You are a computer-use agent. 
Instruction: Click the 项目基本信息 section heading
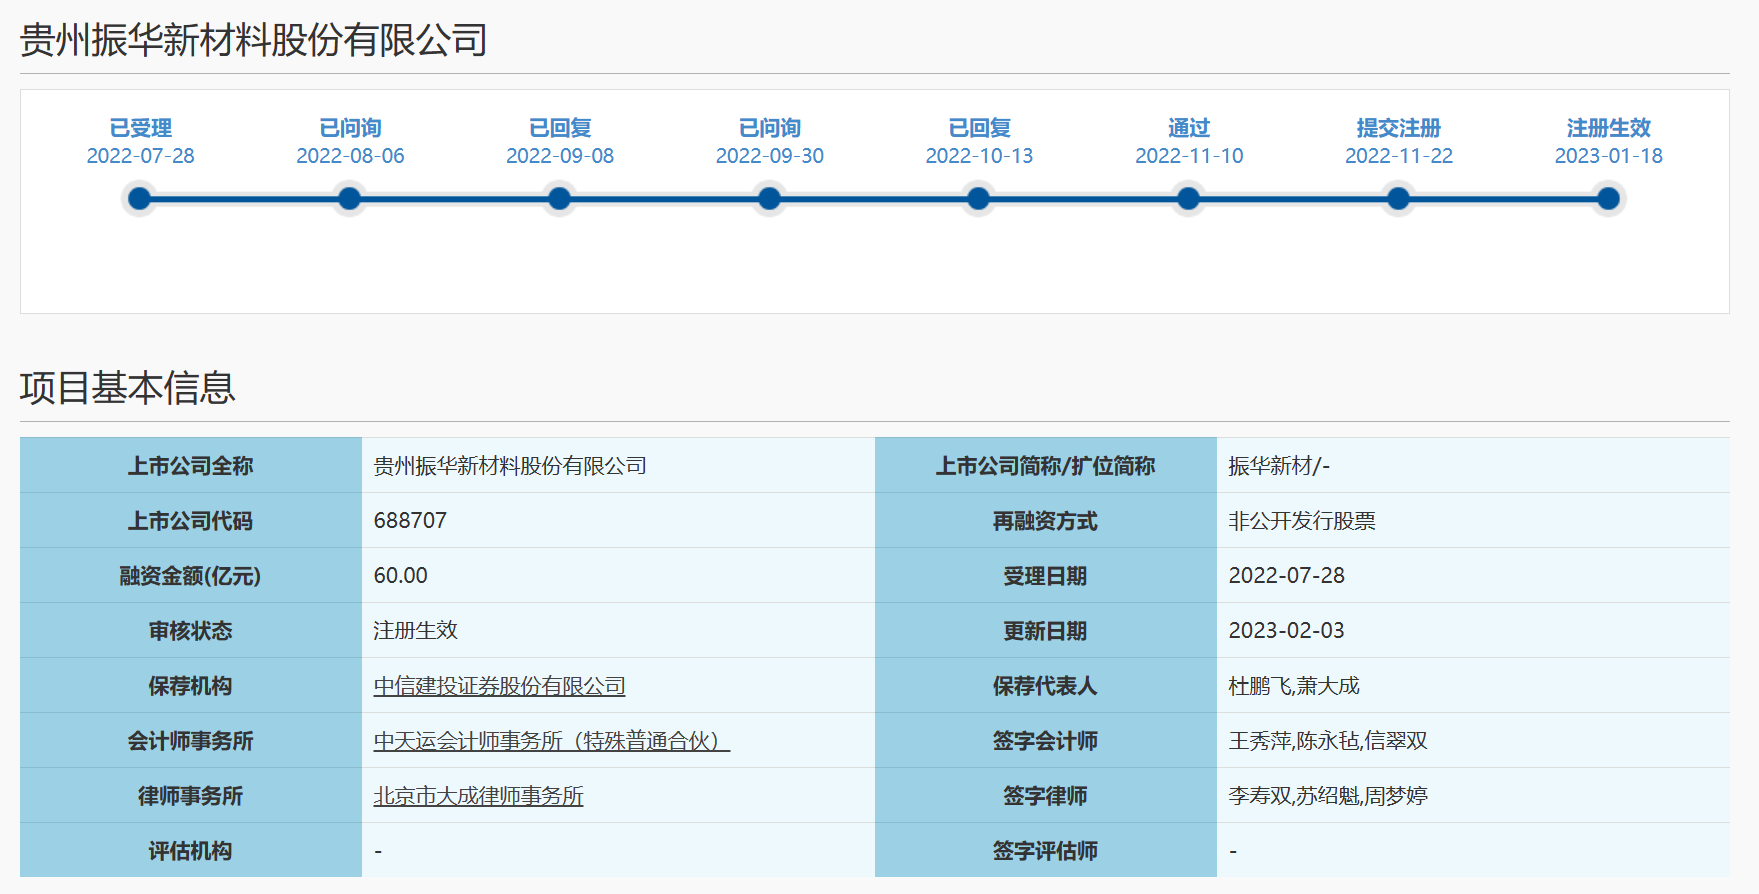click(128, 388)
